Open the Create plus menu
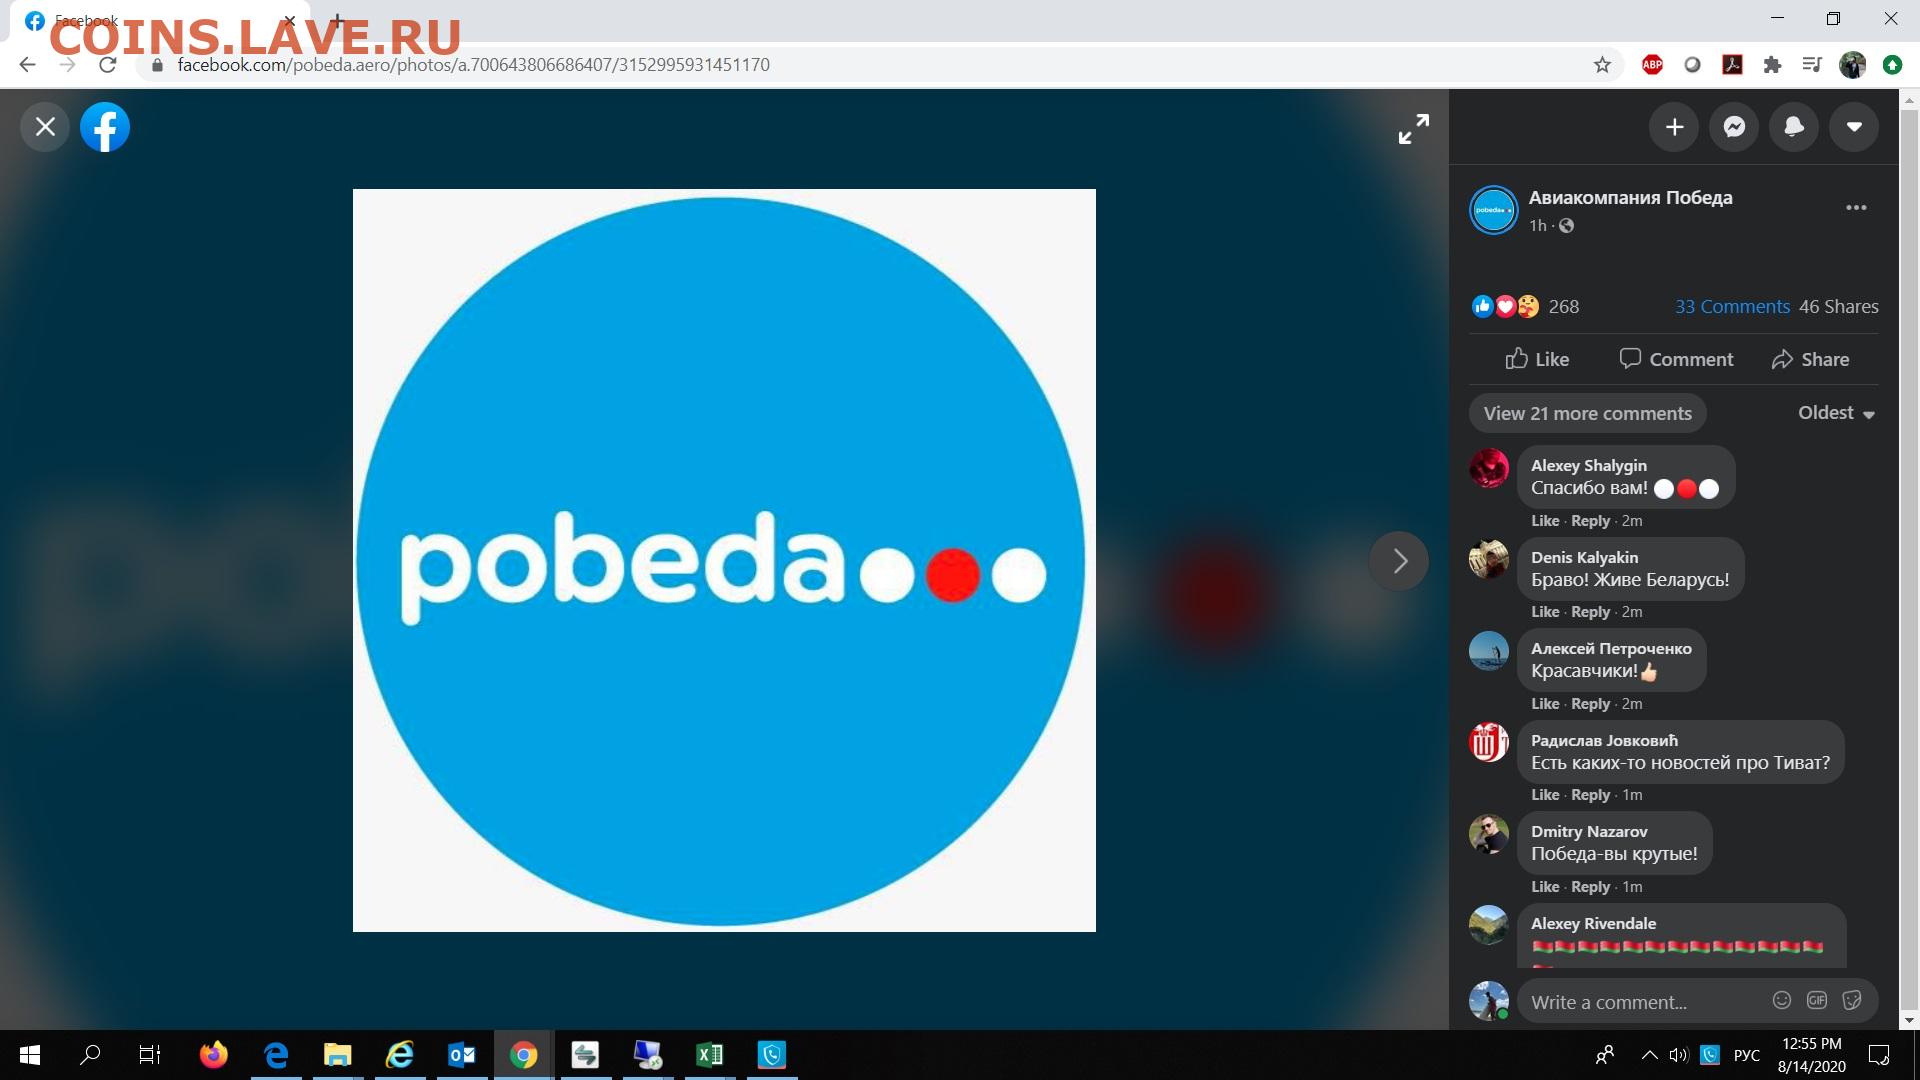Screen dimensions: 1920x1080 coord(1674,127)
